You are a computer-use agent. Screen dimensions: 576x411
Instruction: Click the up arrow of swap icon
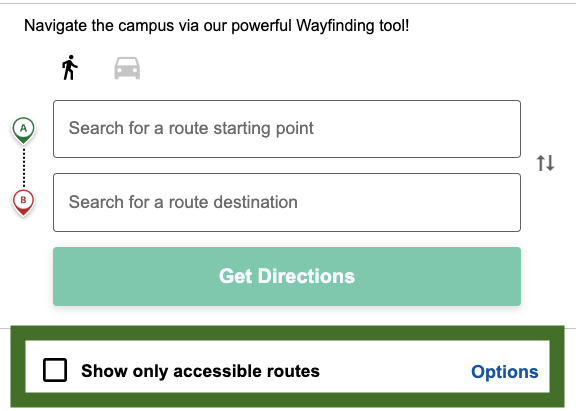(541, 163)
